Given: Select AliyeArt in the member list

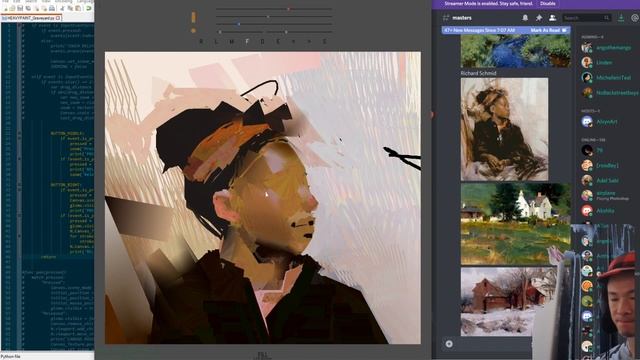Looking at the screenshot, I should click(607, 122).
